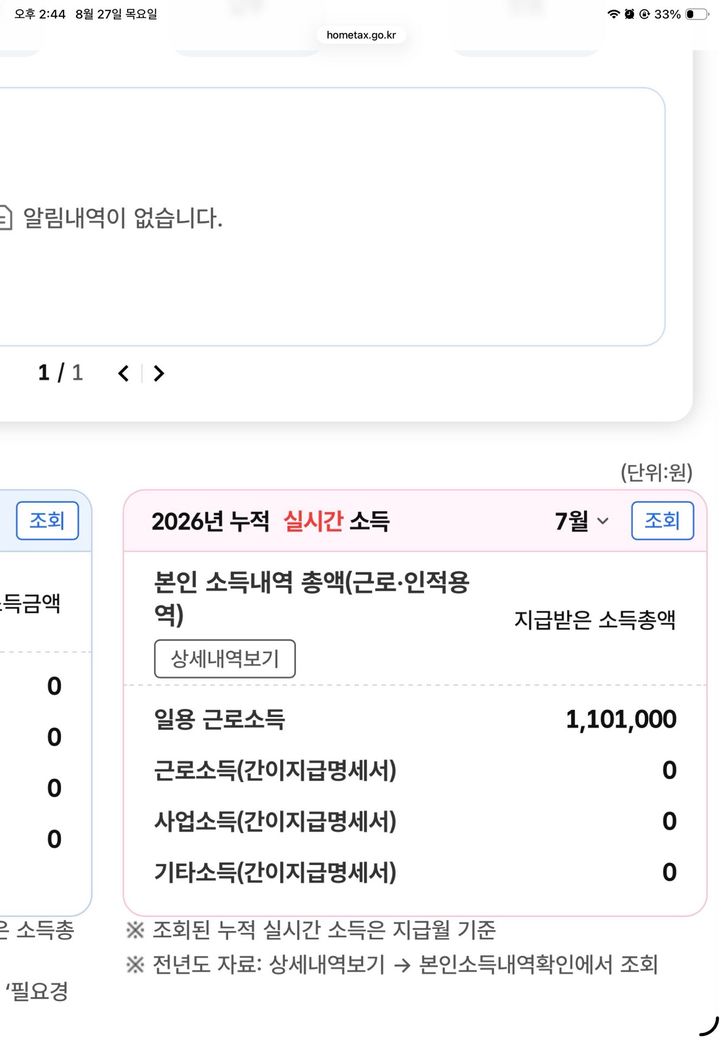Go to previous alert page arrow
The height and width of the screenshot is (1040, 723).
click(x=123, y=373)
